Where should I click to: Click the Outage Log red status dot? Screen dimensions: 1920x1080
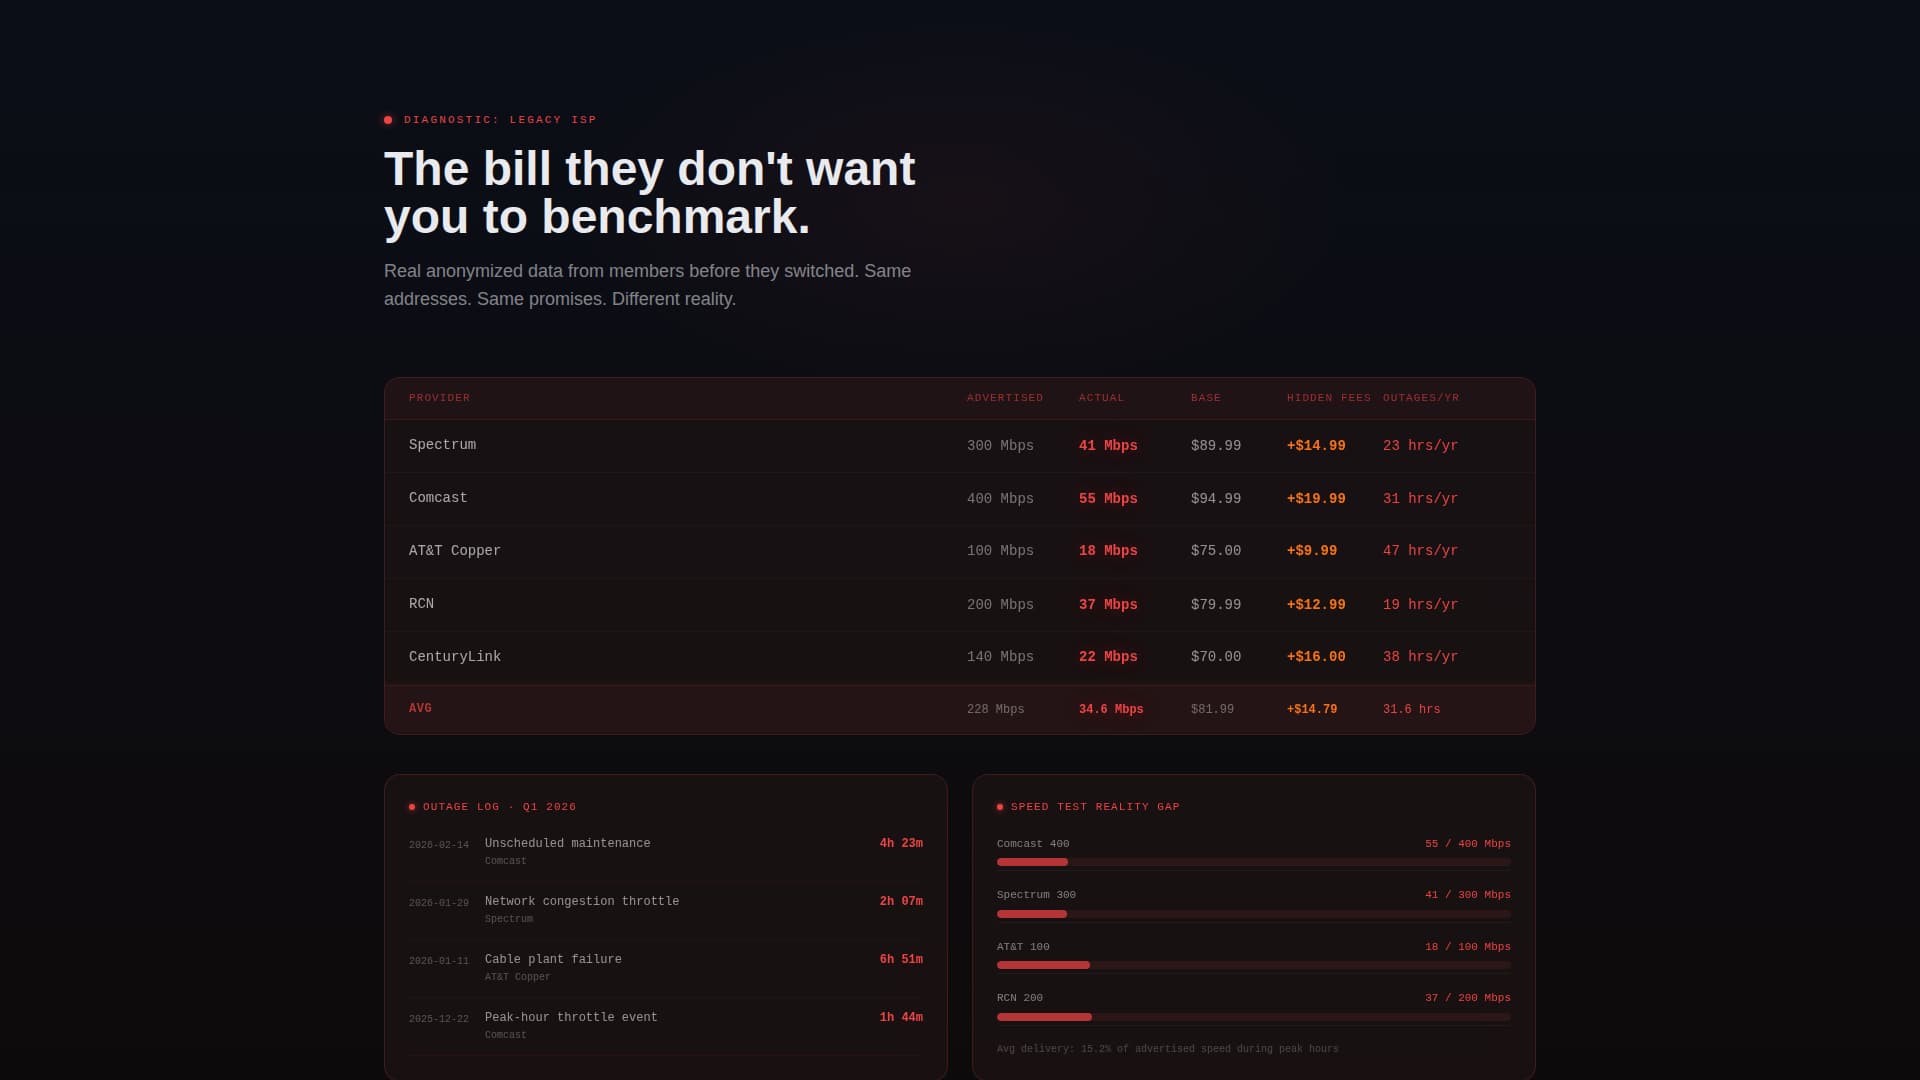pyautogui.click(x=412, y=807)
